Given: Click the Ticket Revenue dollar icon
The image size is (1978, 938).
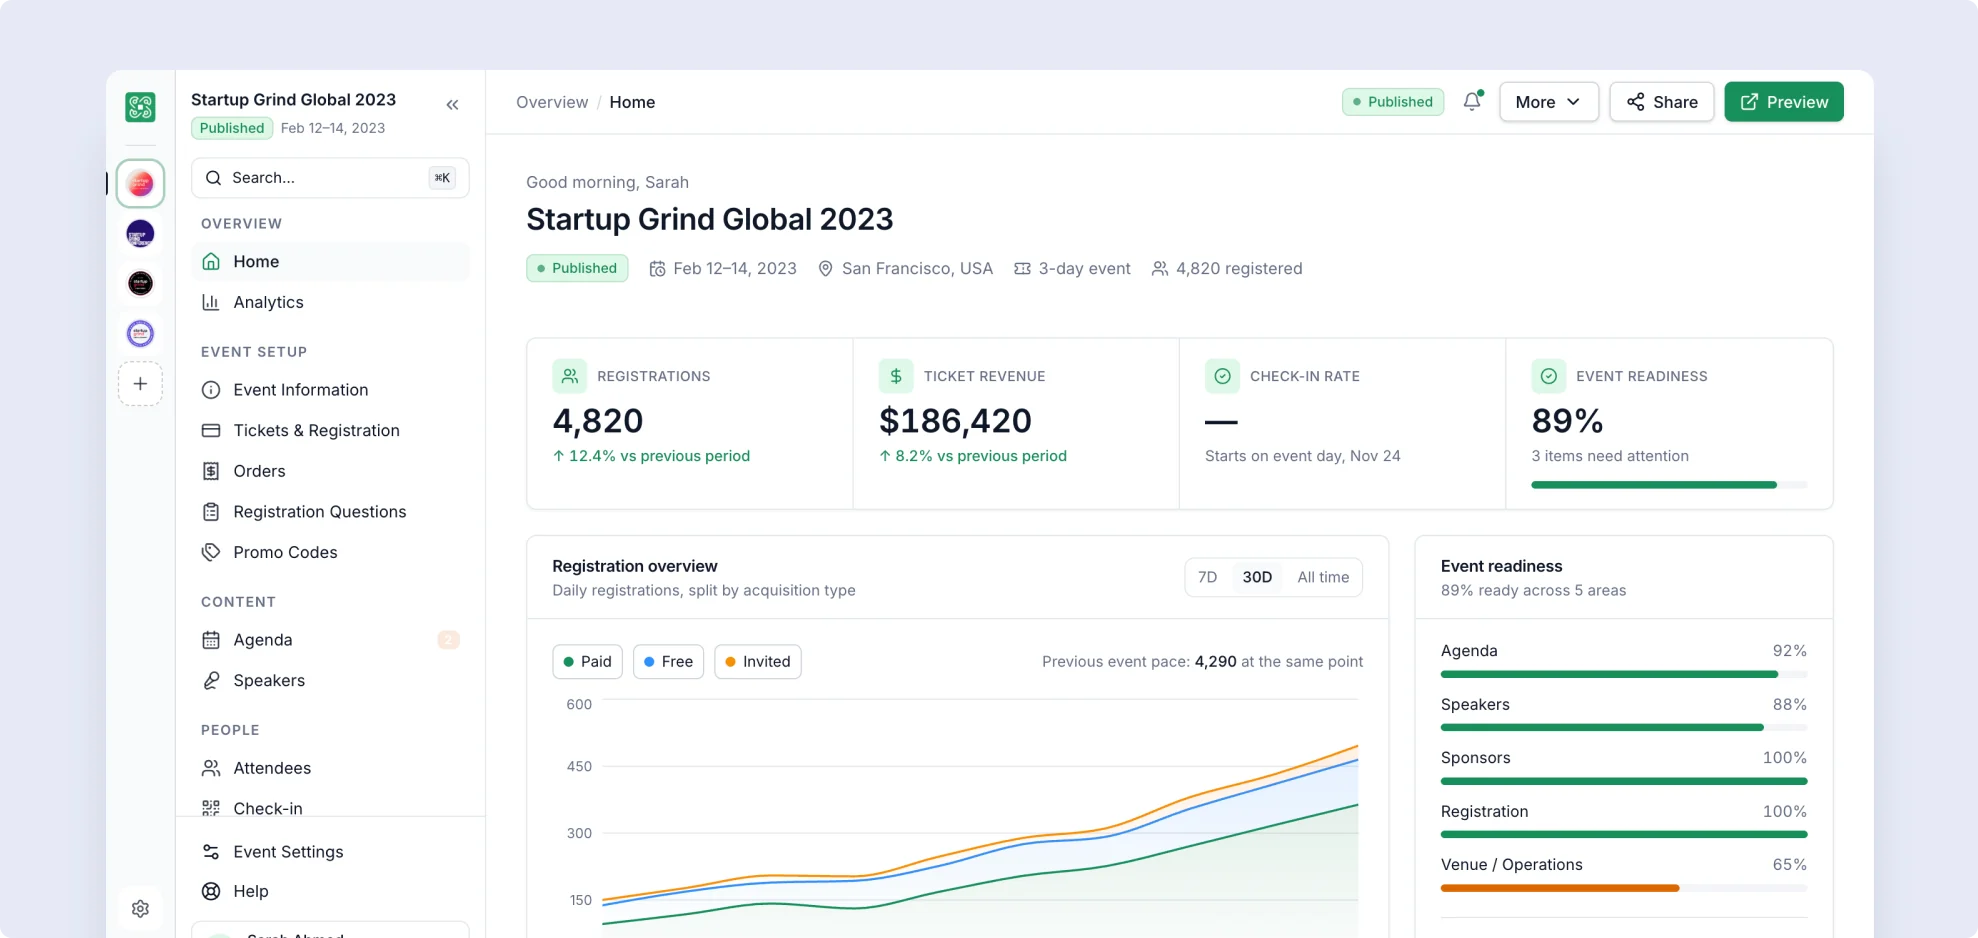Looking at the screenshot, I should pyautogui.click(x=896, y=376).
